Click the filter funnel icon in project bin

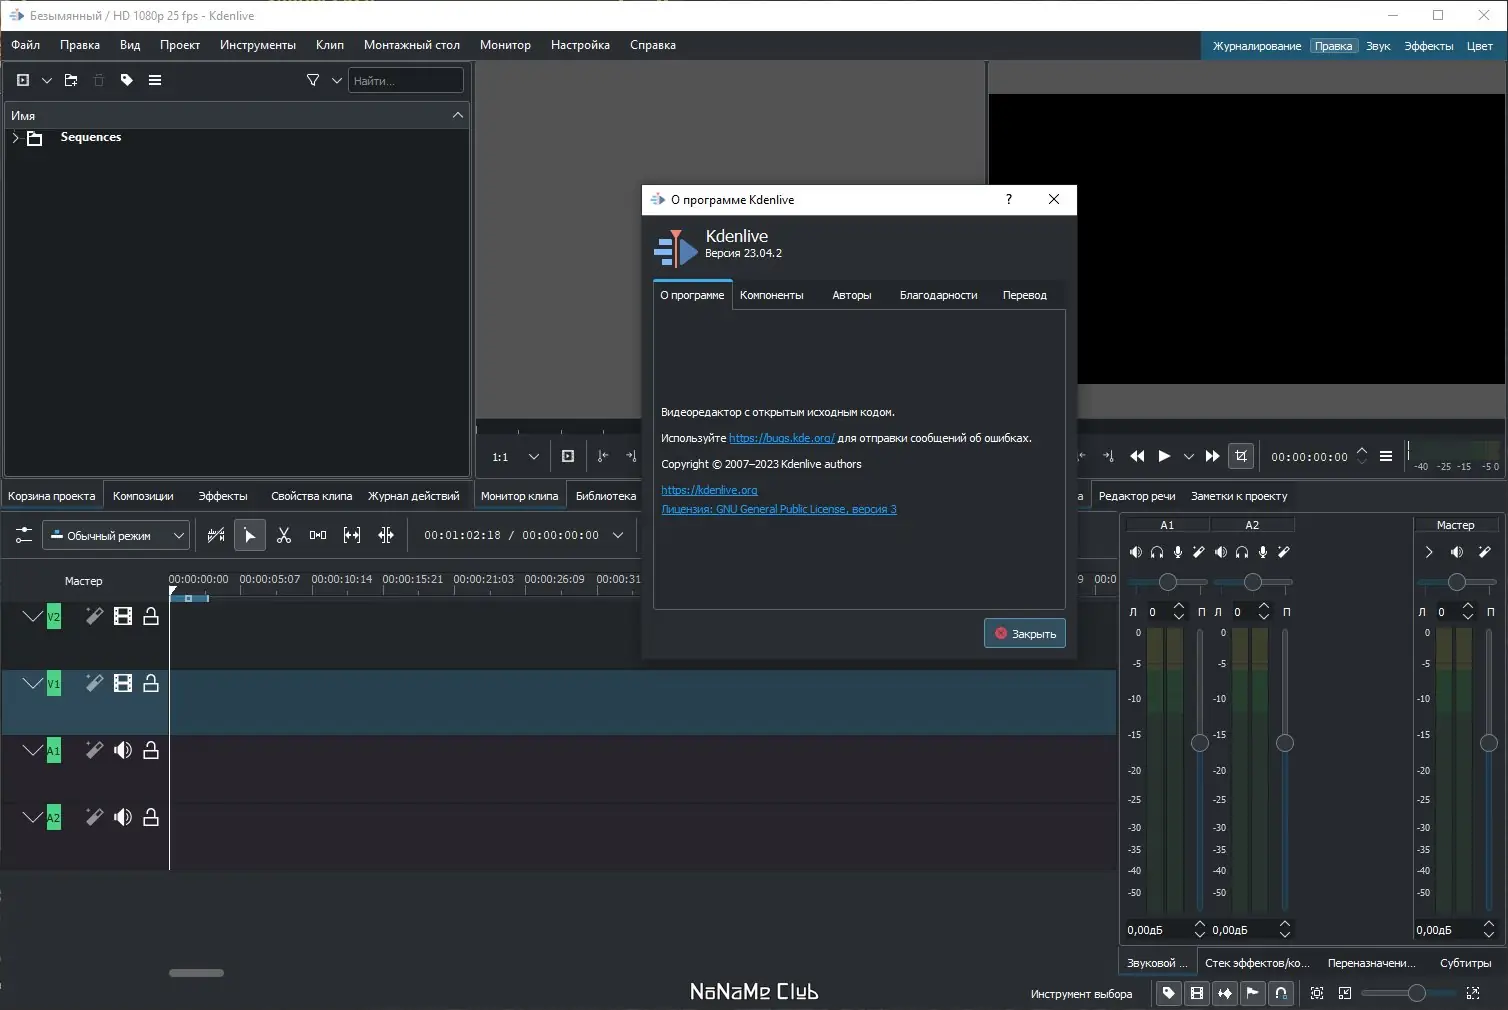pyautogui.click(x=313, y=80)
